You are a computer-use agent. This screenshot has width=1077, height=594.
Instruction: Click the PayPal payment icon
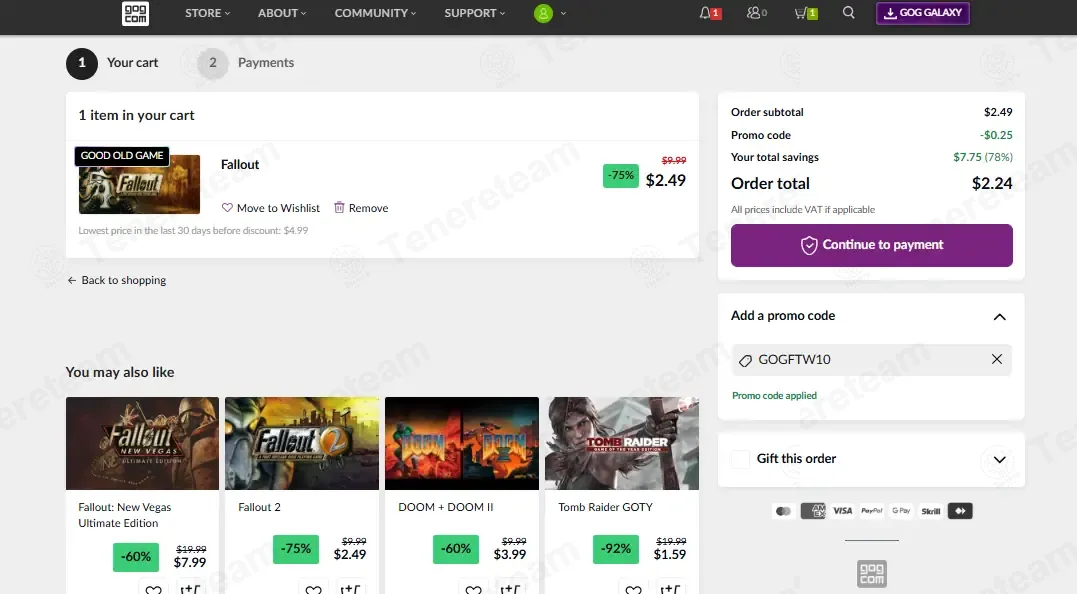click(x=872, y=511)
